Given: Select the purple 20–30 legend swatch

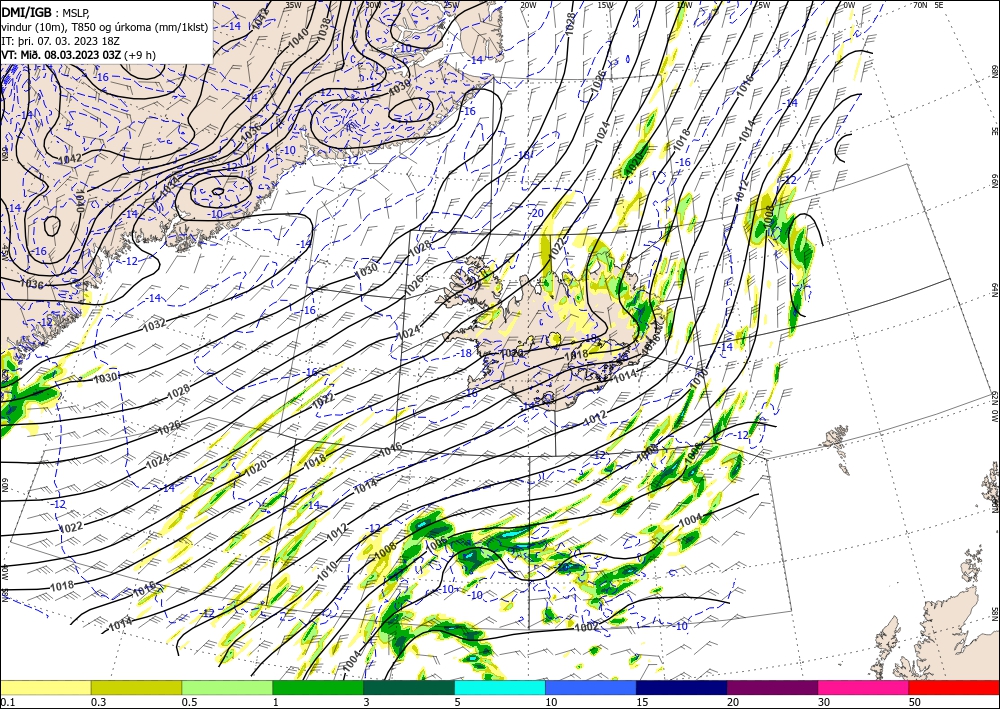Looking at the screenshot, I should click(772, 687).
